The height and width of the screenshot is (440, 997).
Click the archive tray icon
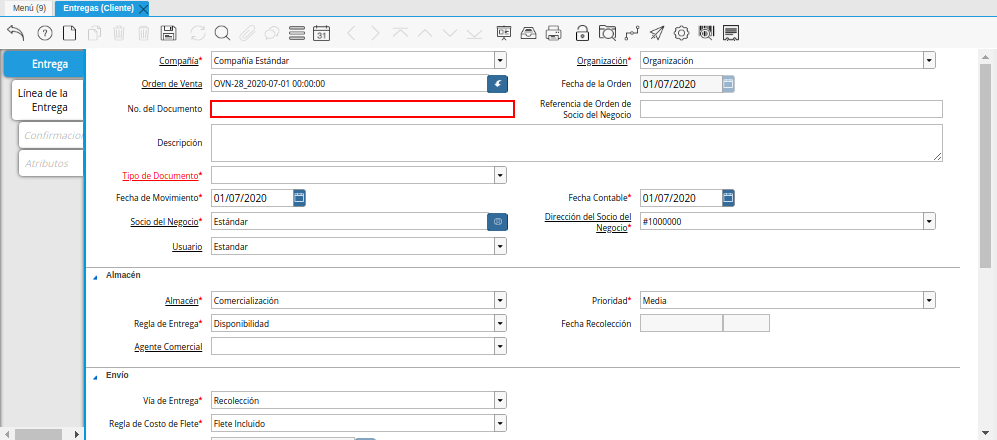[528, 33]
